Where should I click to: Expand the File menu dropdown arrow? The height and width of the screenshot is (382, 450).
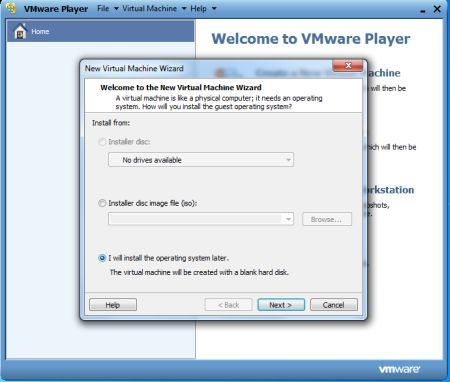pos(116,9)
